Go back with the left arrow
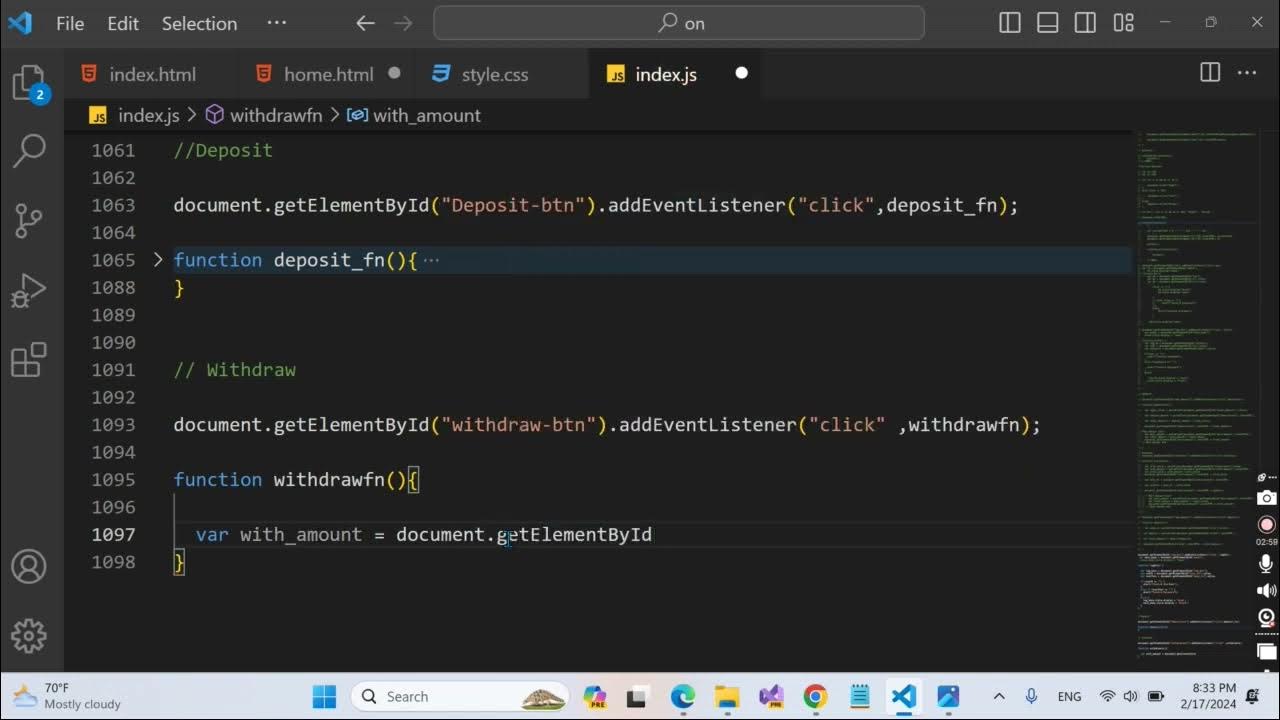1280x720 pixels. [365, 23]
